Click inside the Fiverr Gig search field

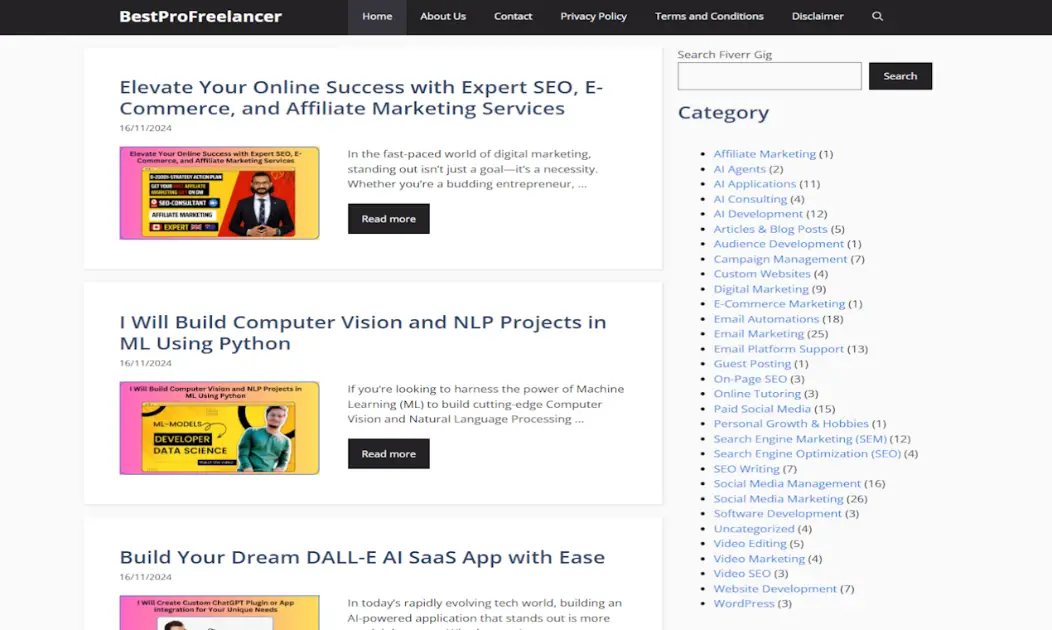coord(768,75)
